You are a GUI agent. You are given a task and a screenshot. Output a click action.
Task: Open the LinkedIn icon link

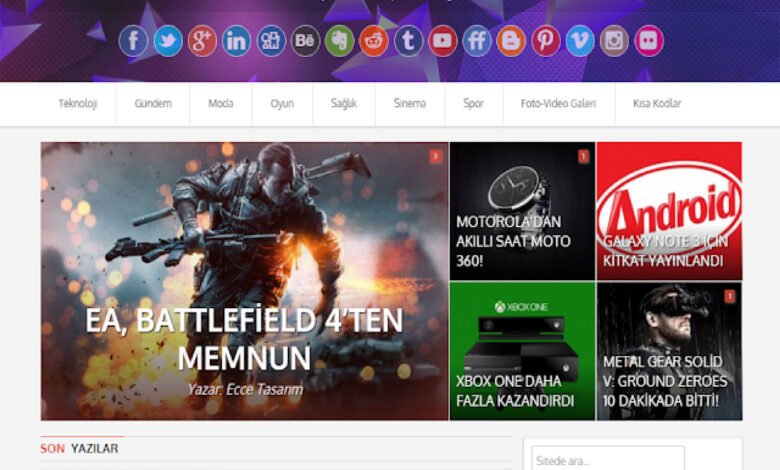click(236, 41)
